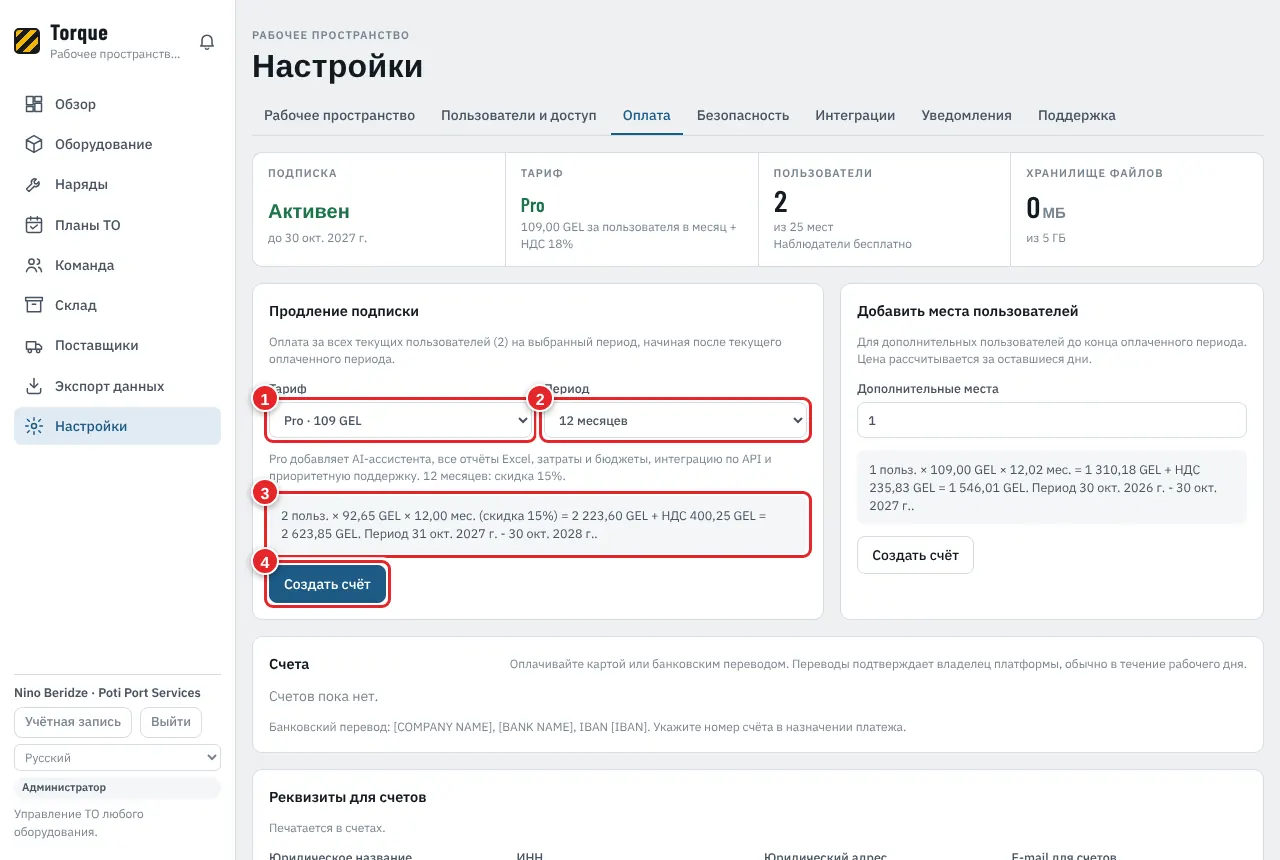Open Оборудование in the sidebar
The width and height of the screenshot is (1280, 860).
[117, 144]
